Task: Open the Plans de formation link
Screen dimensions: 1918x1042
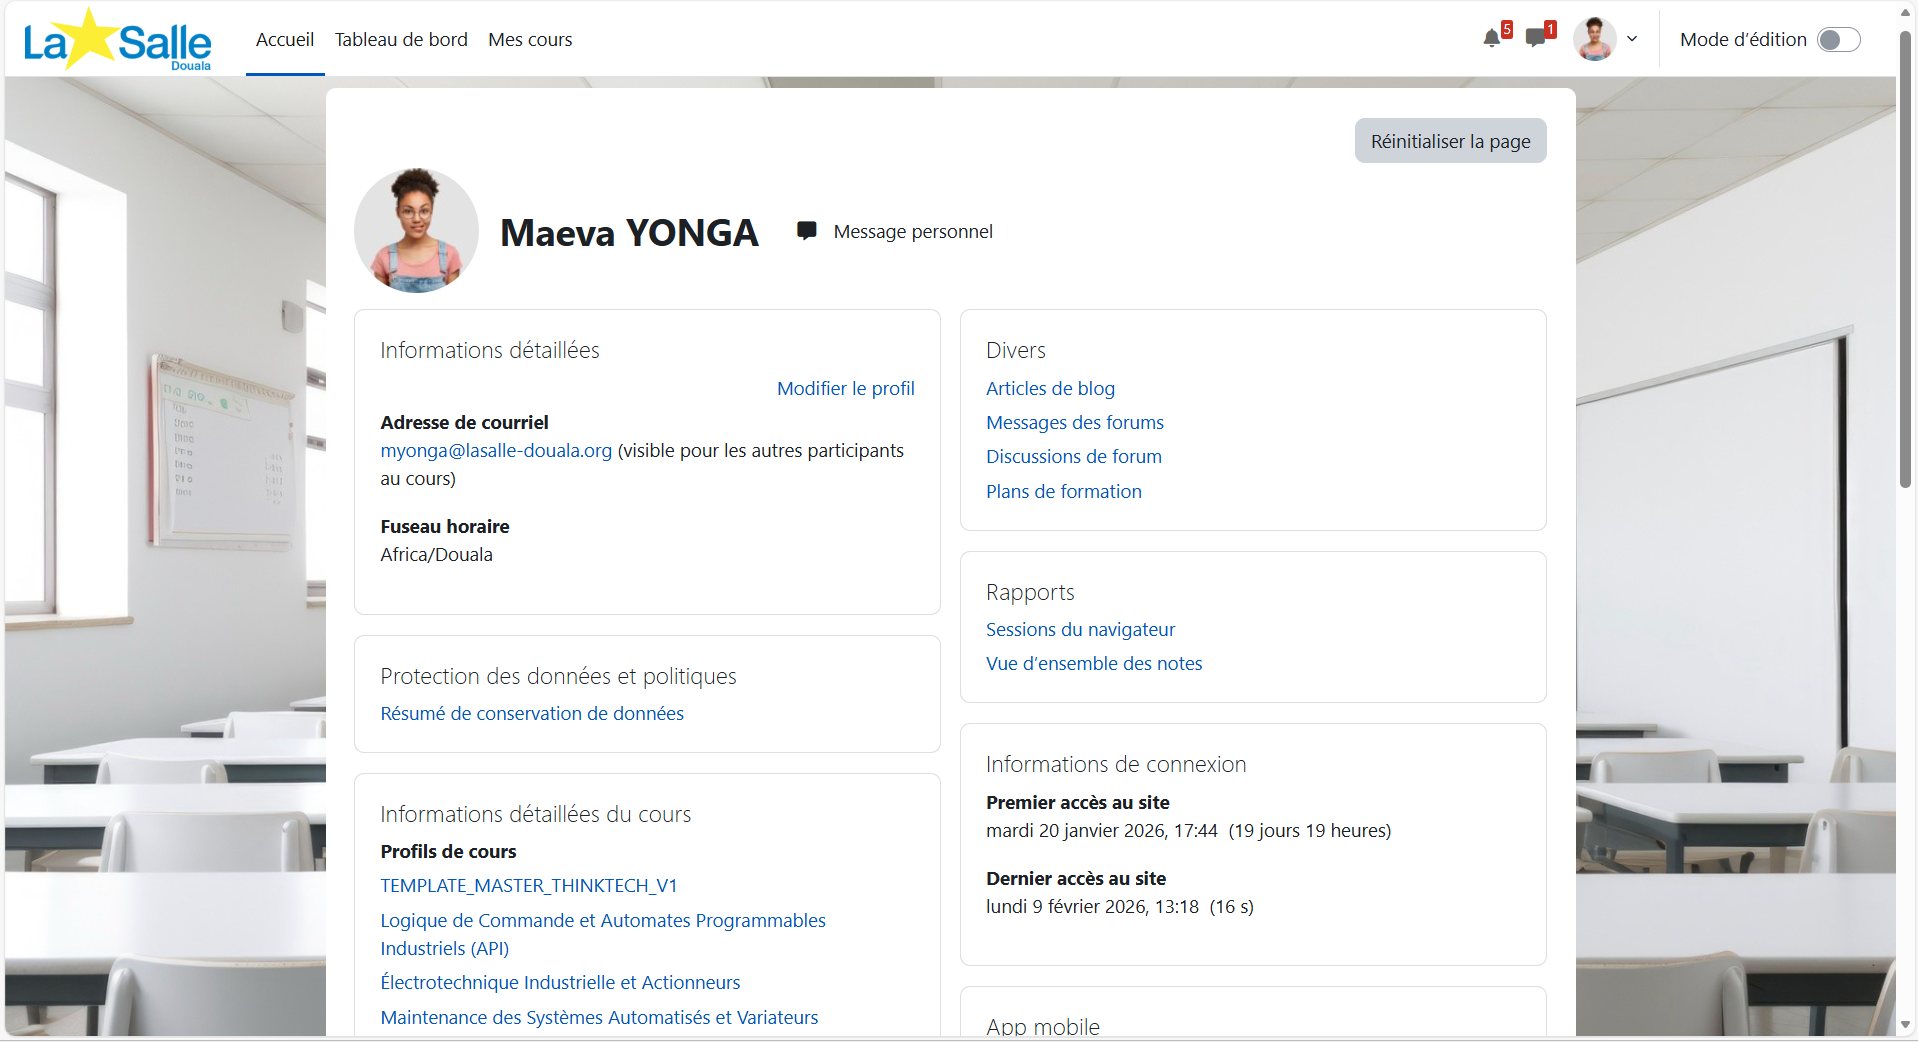Action: point(1064,491)
